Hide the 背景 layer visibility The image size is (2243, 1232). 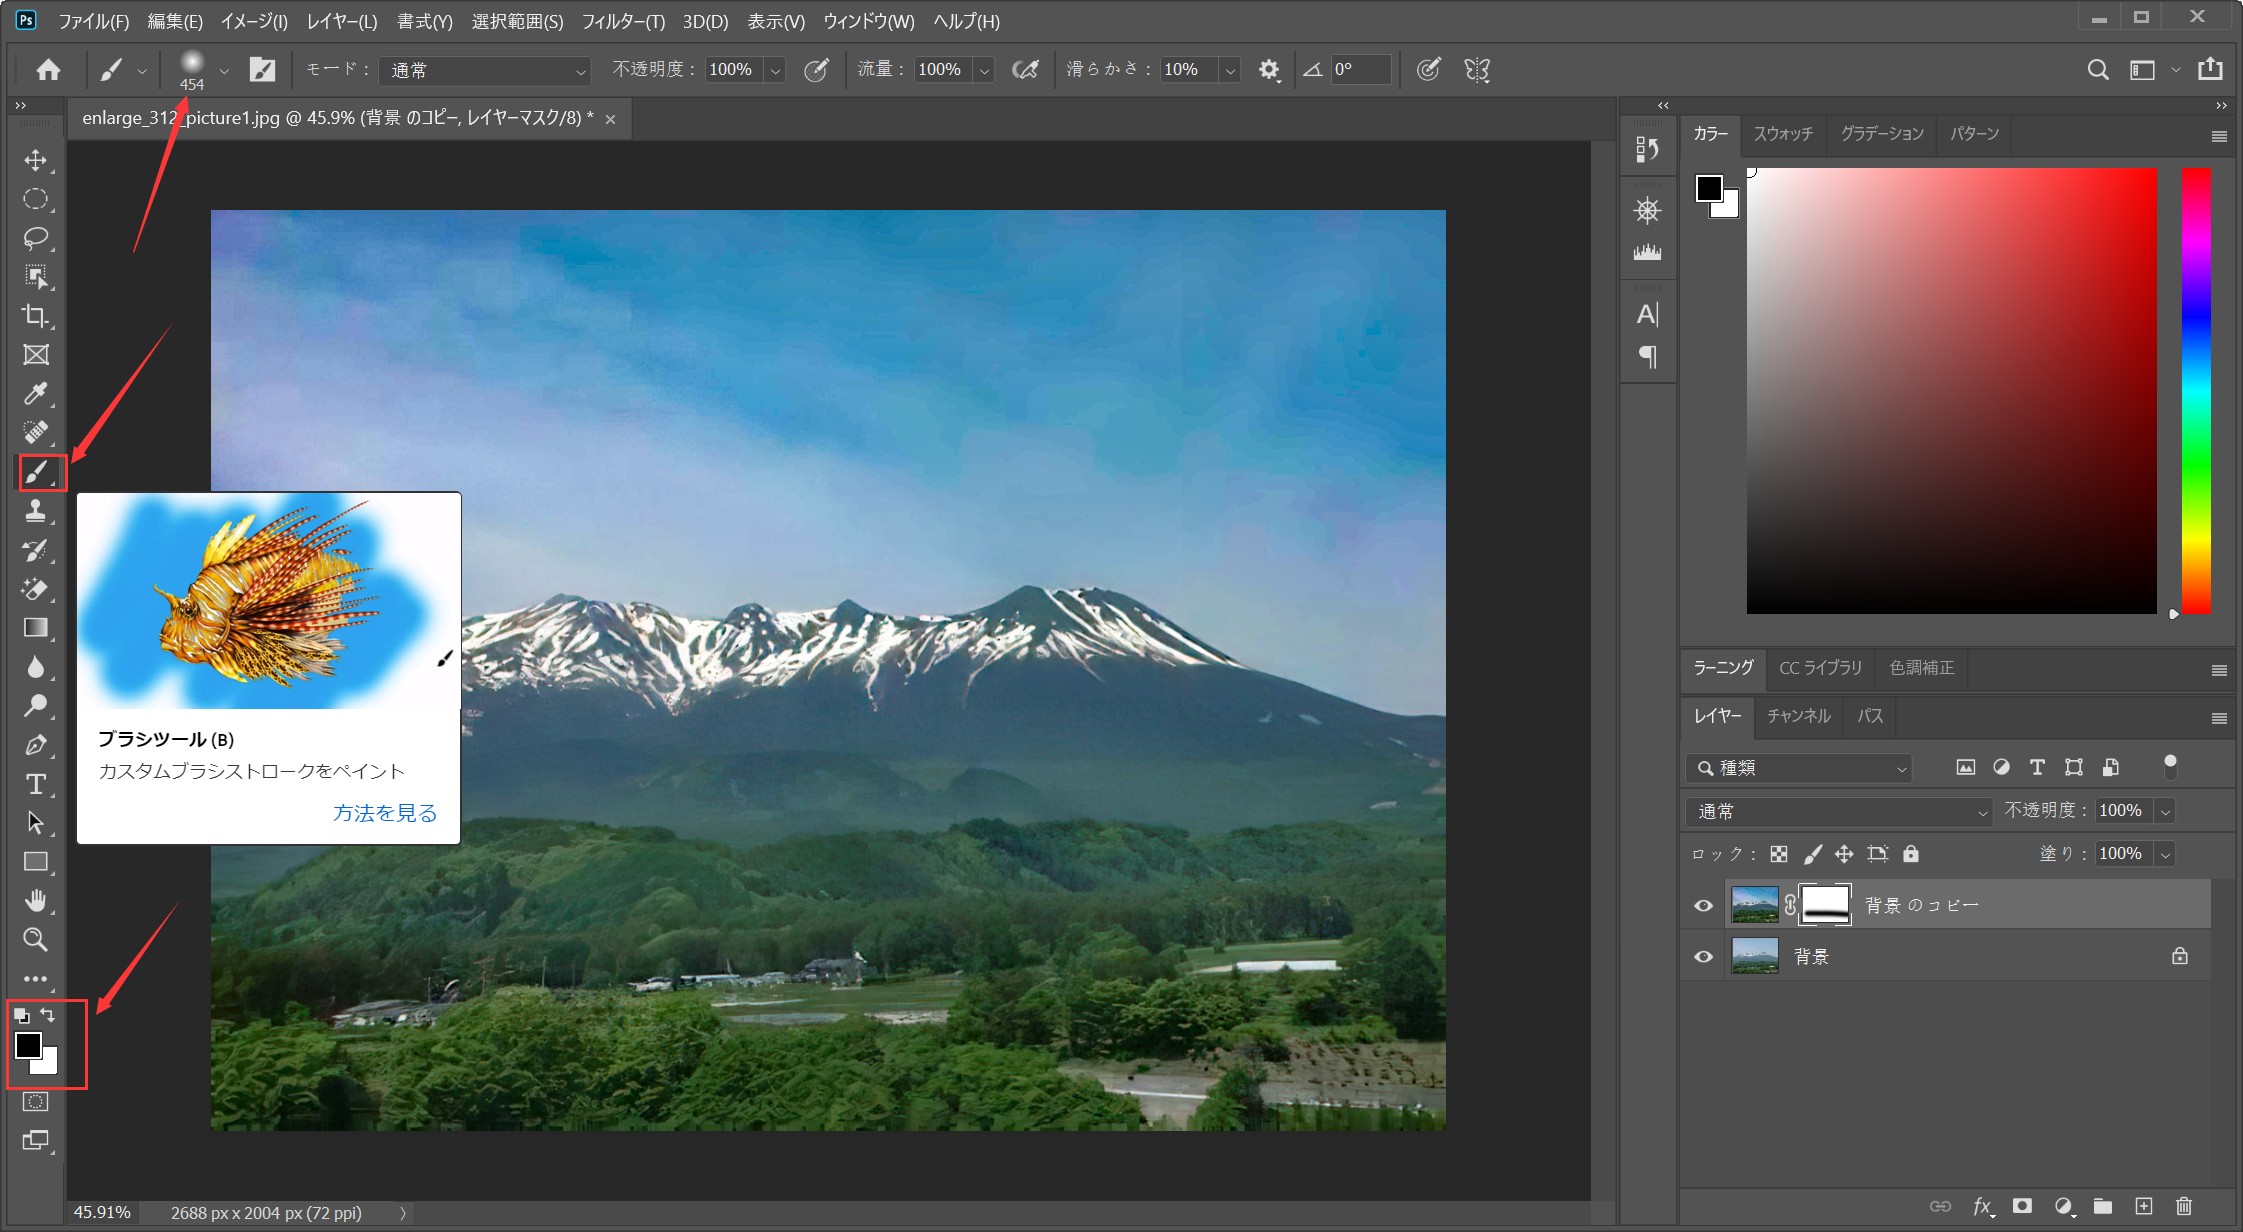[1703, 956]
